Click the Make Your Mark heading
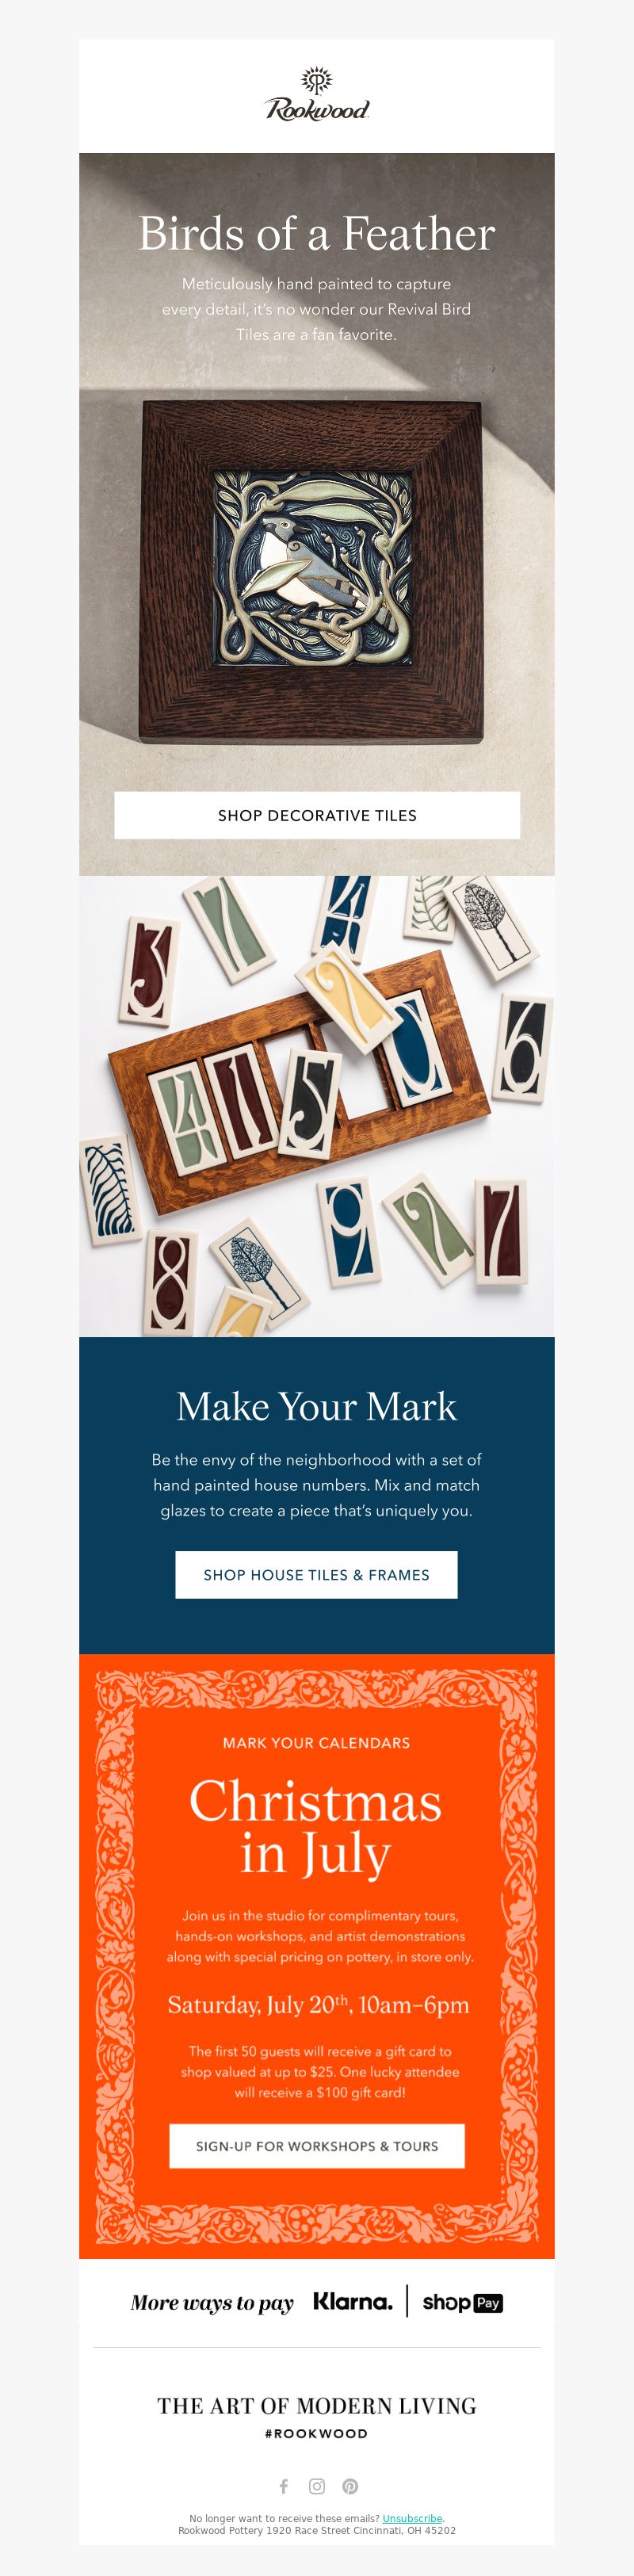634x2576 pixels. (317, 1406)
